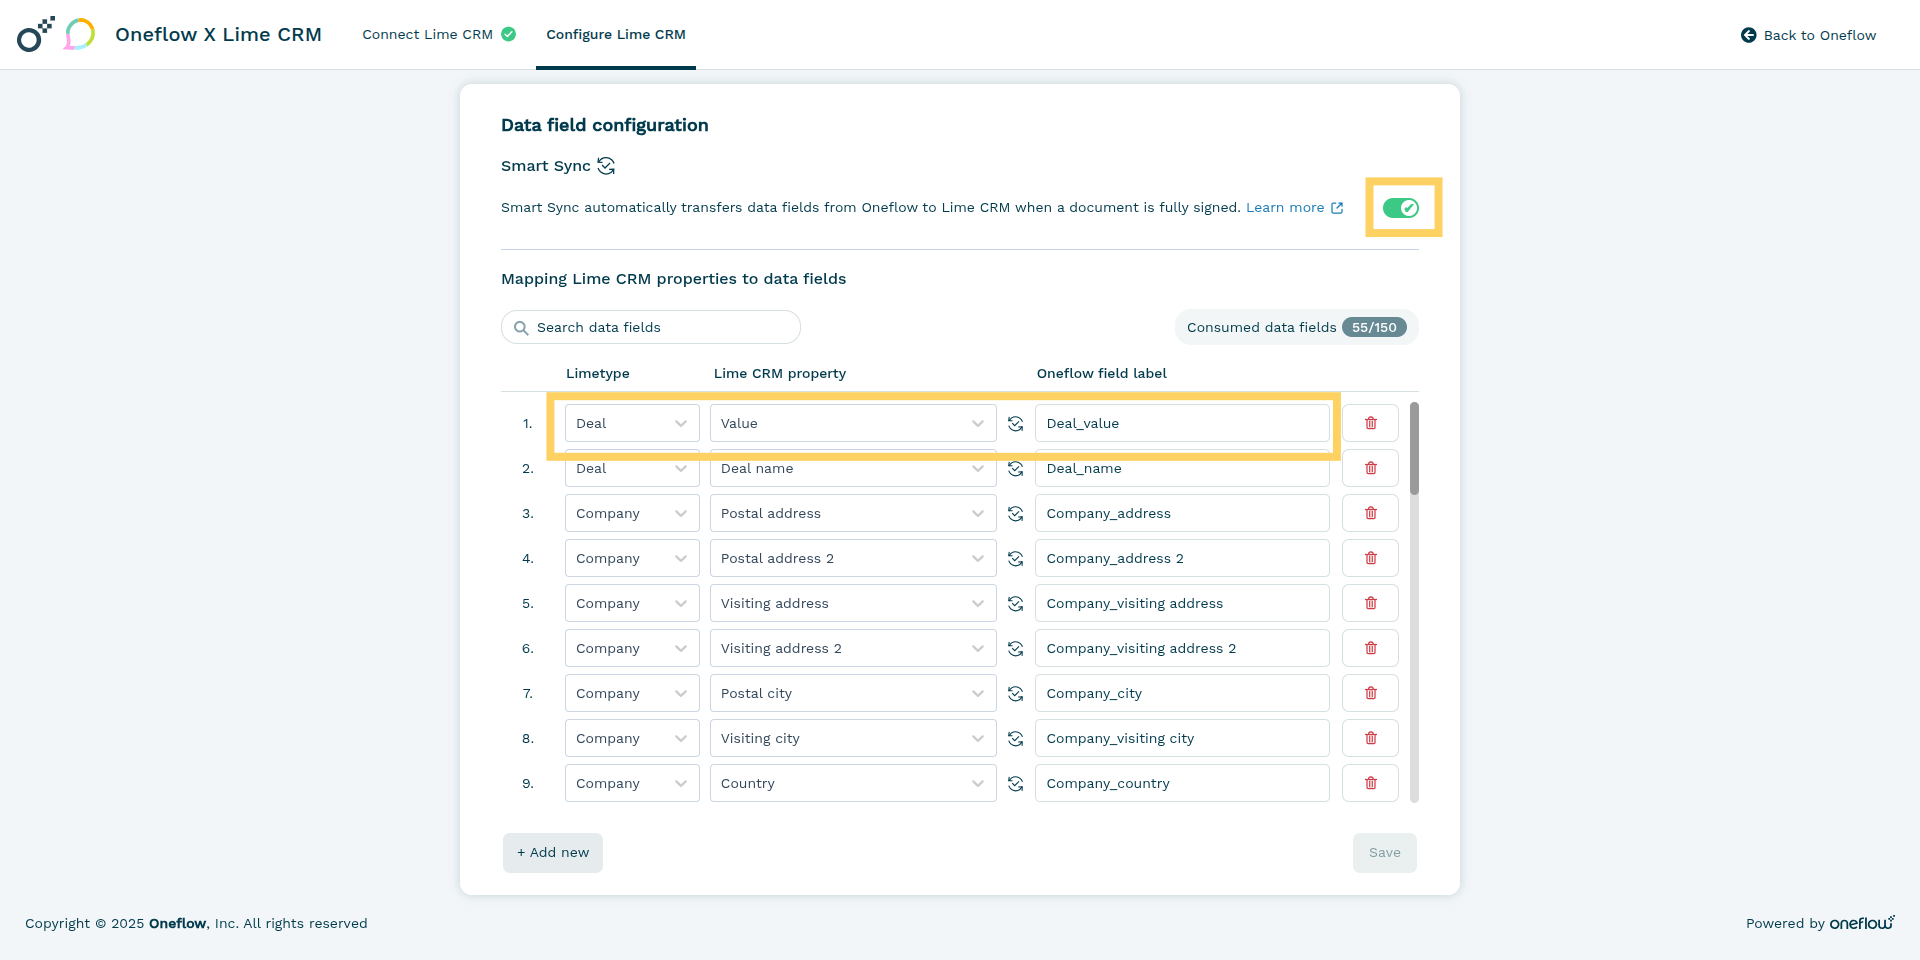The height and width of the screenshot is (960, 1920).
Task: Edit the Deal_name field label
Action: click(x=1182, y=468)
